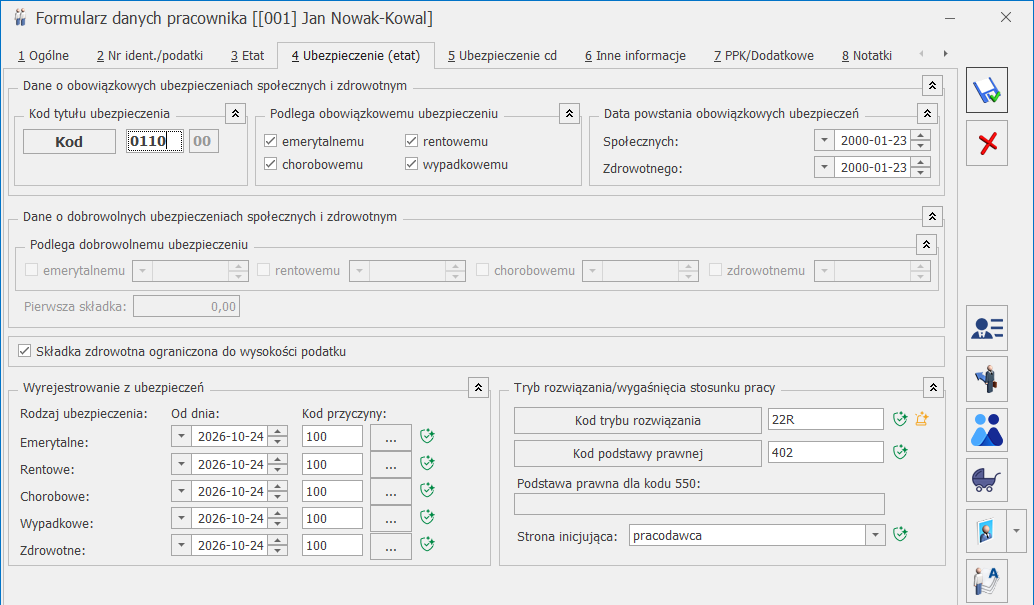The image size is (1034, 605).
Task: Click the baby stroller icon
Action: [x=987, y=480]
